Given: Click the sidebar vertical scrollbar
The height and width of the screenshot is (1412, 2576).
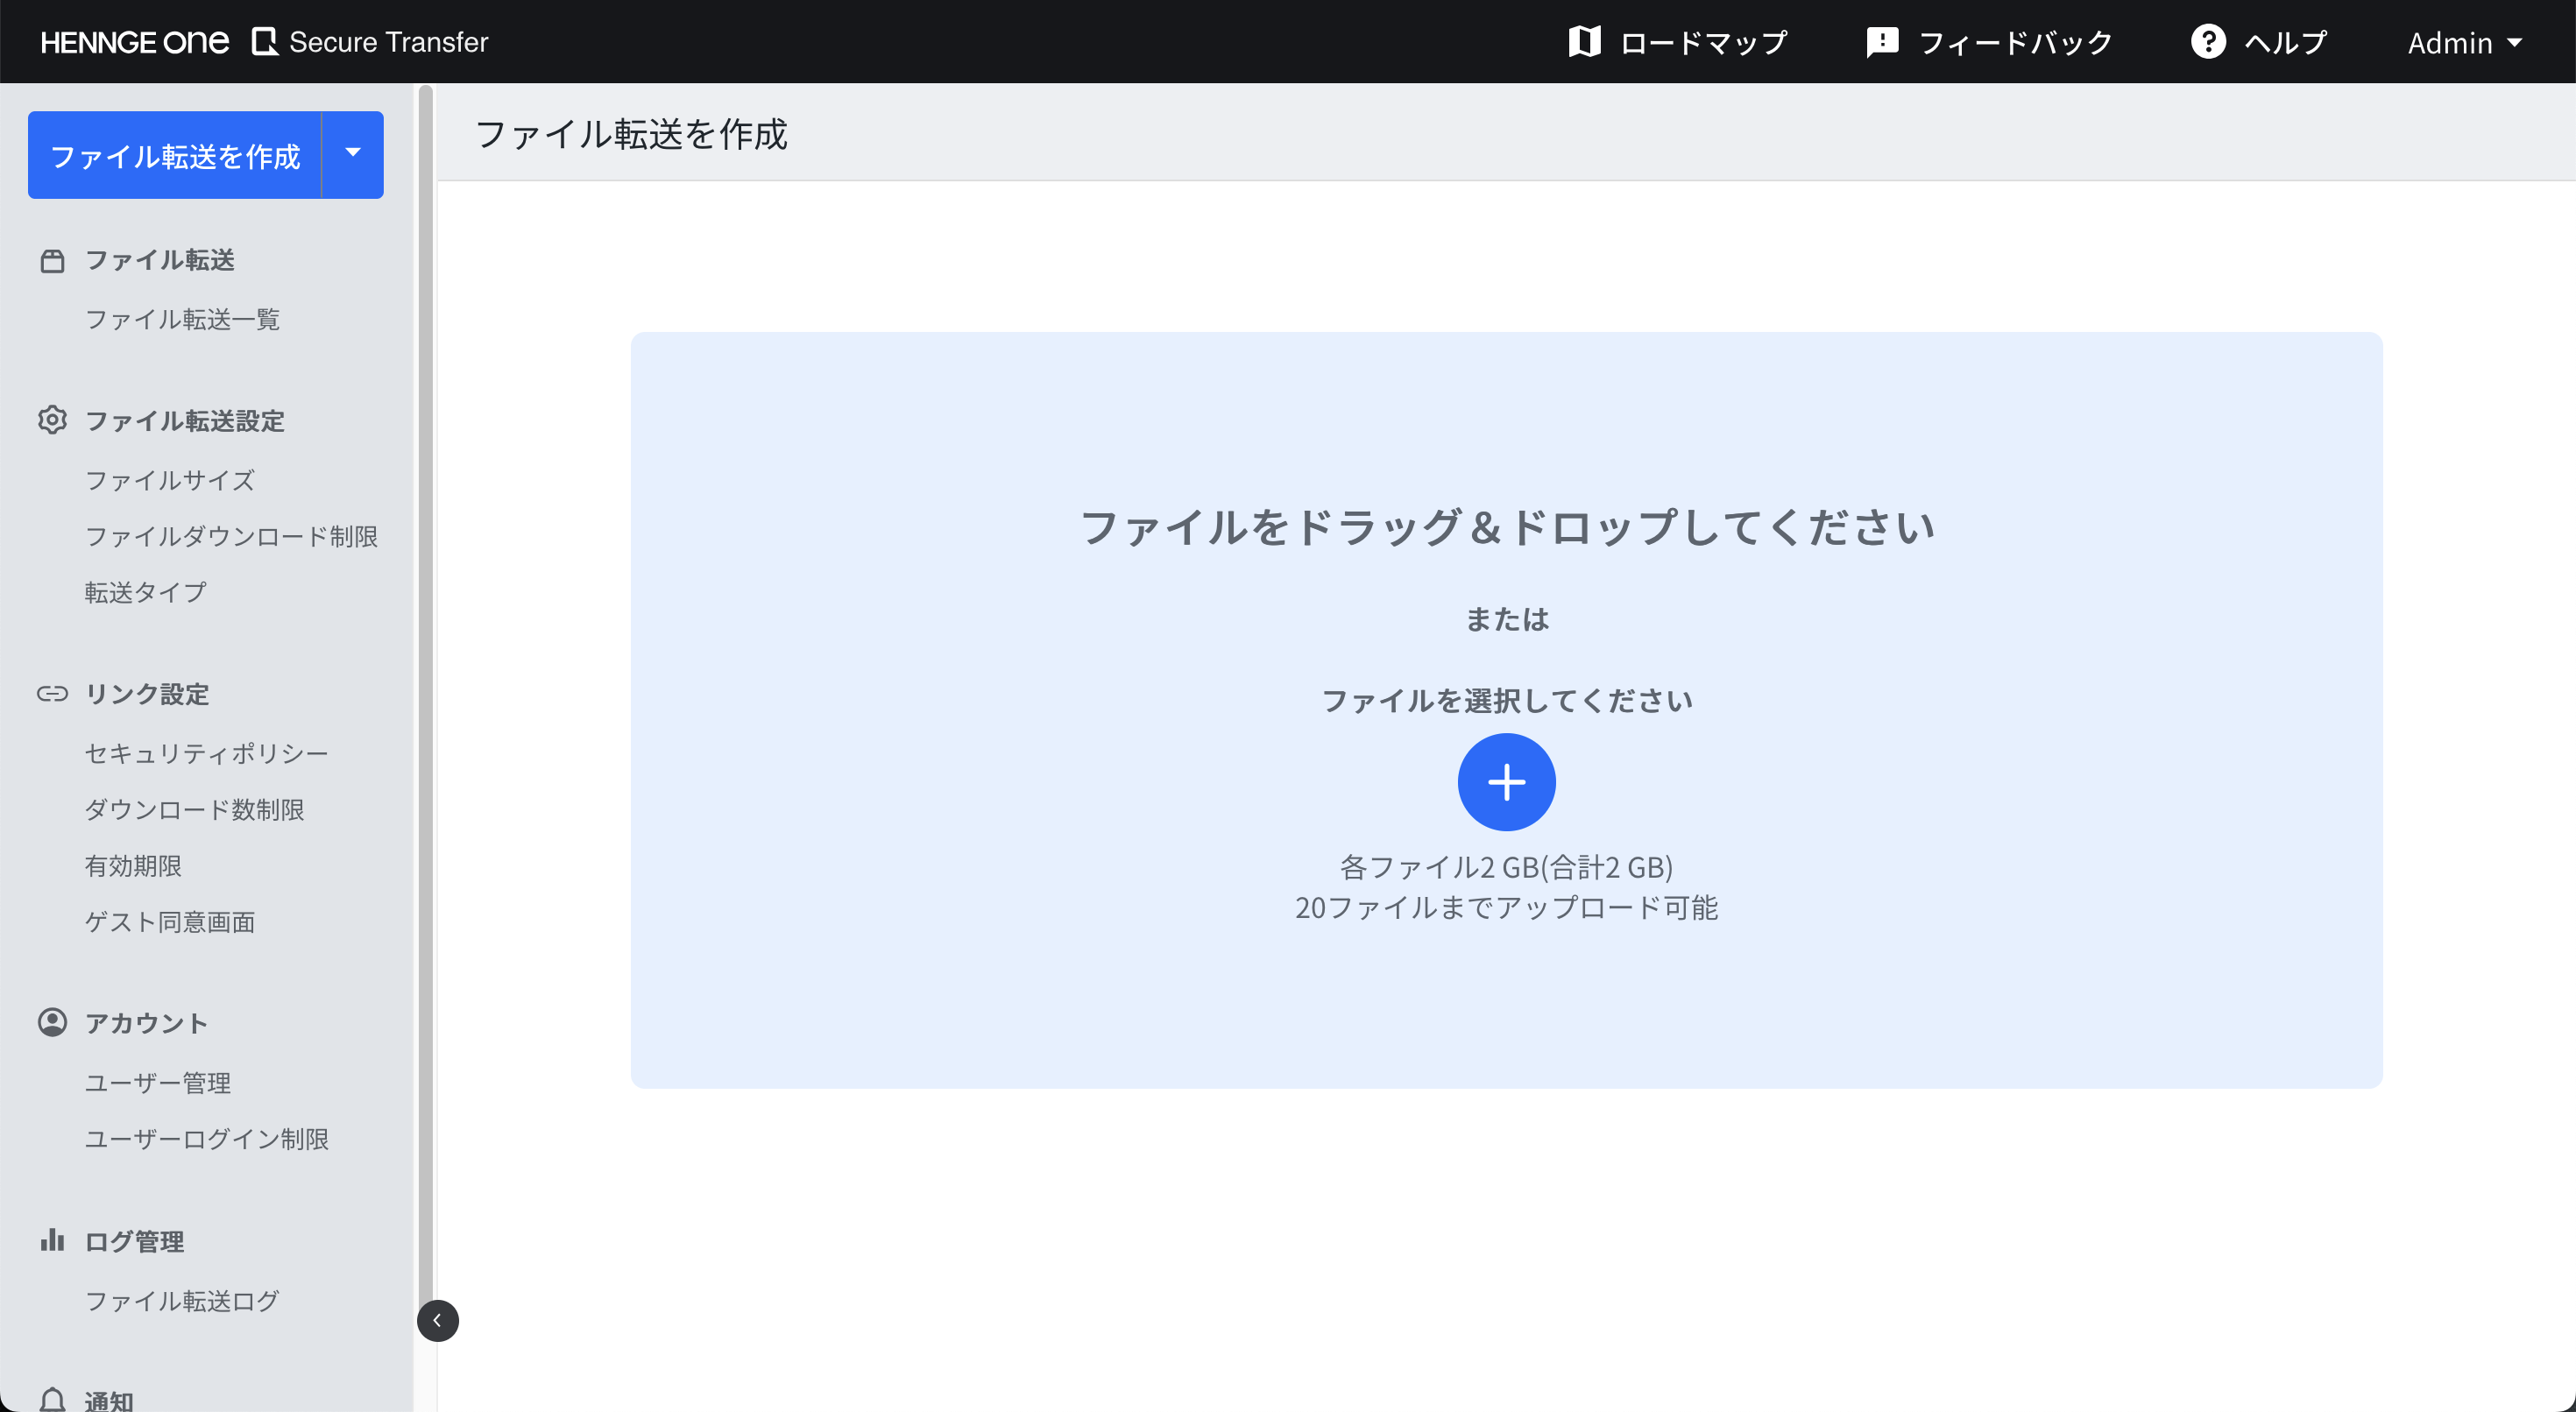Looking at the screenshot, I should 426,700.
